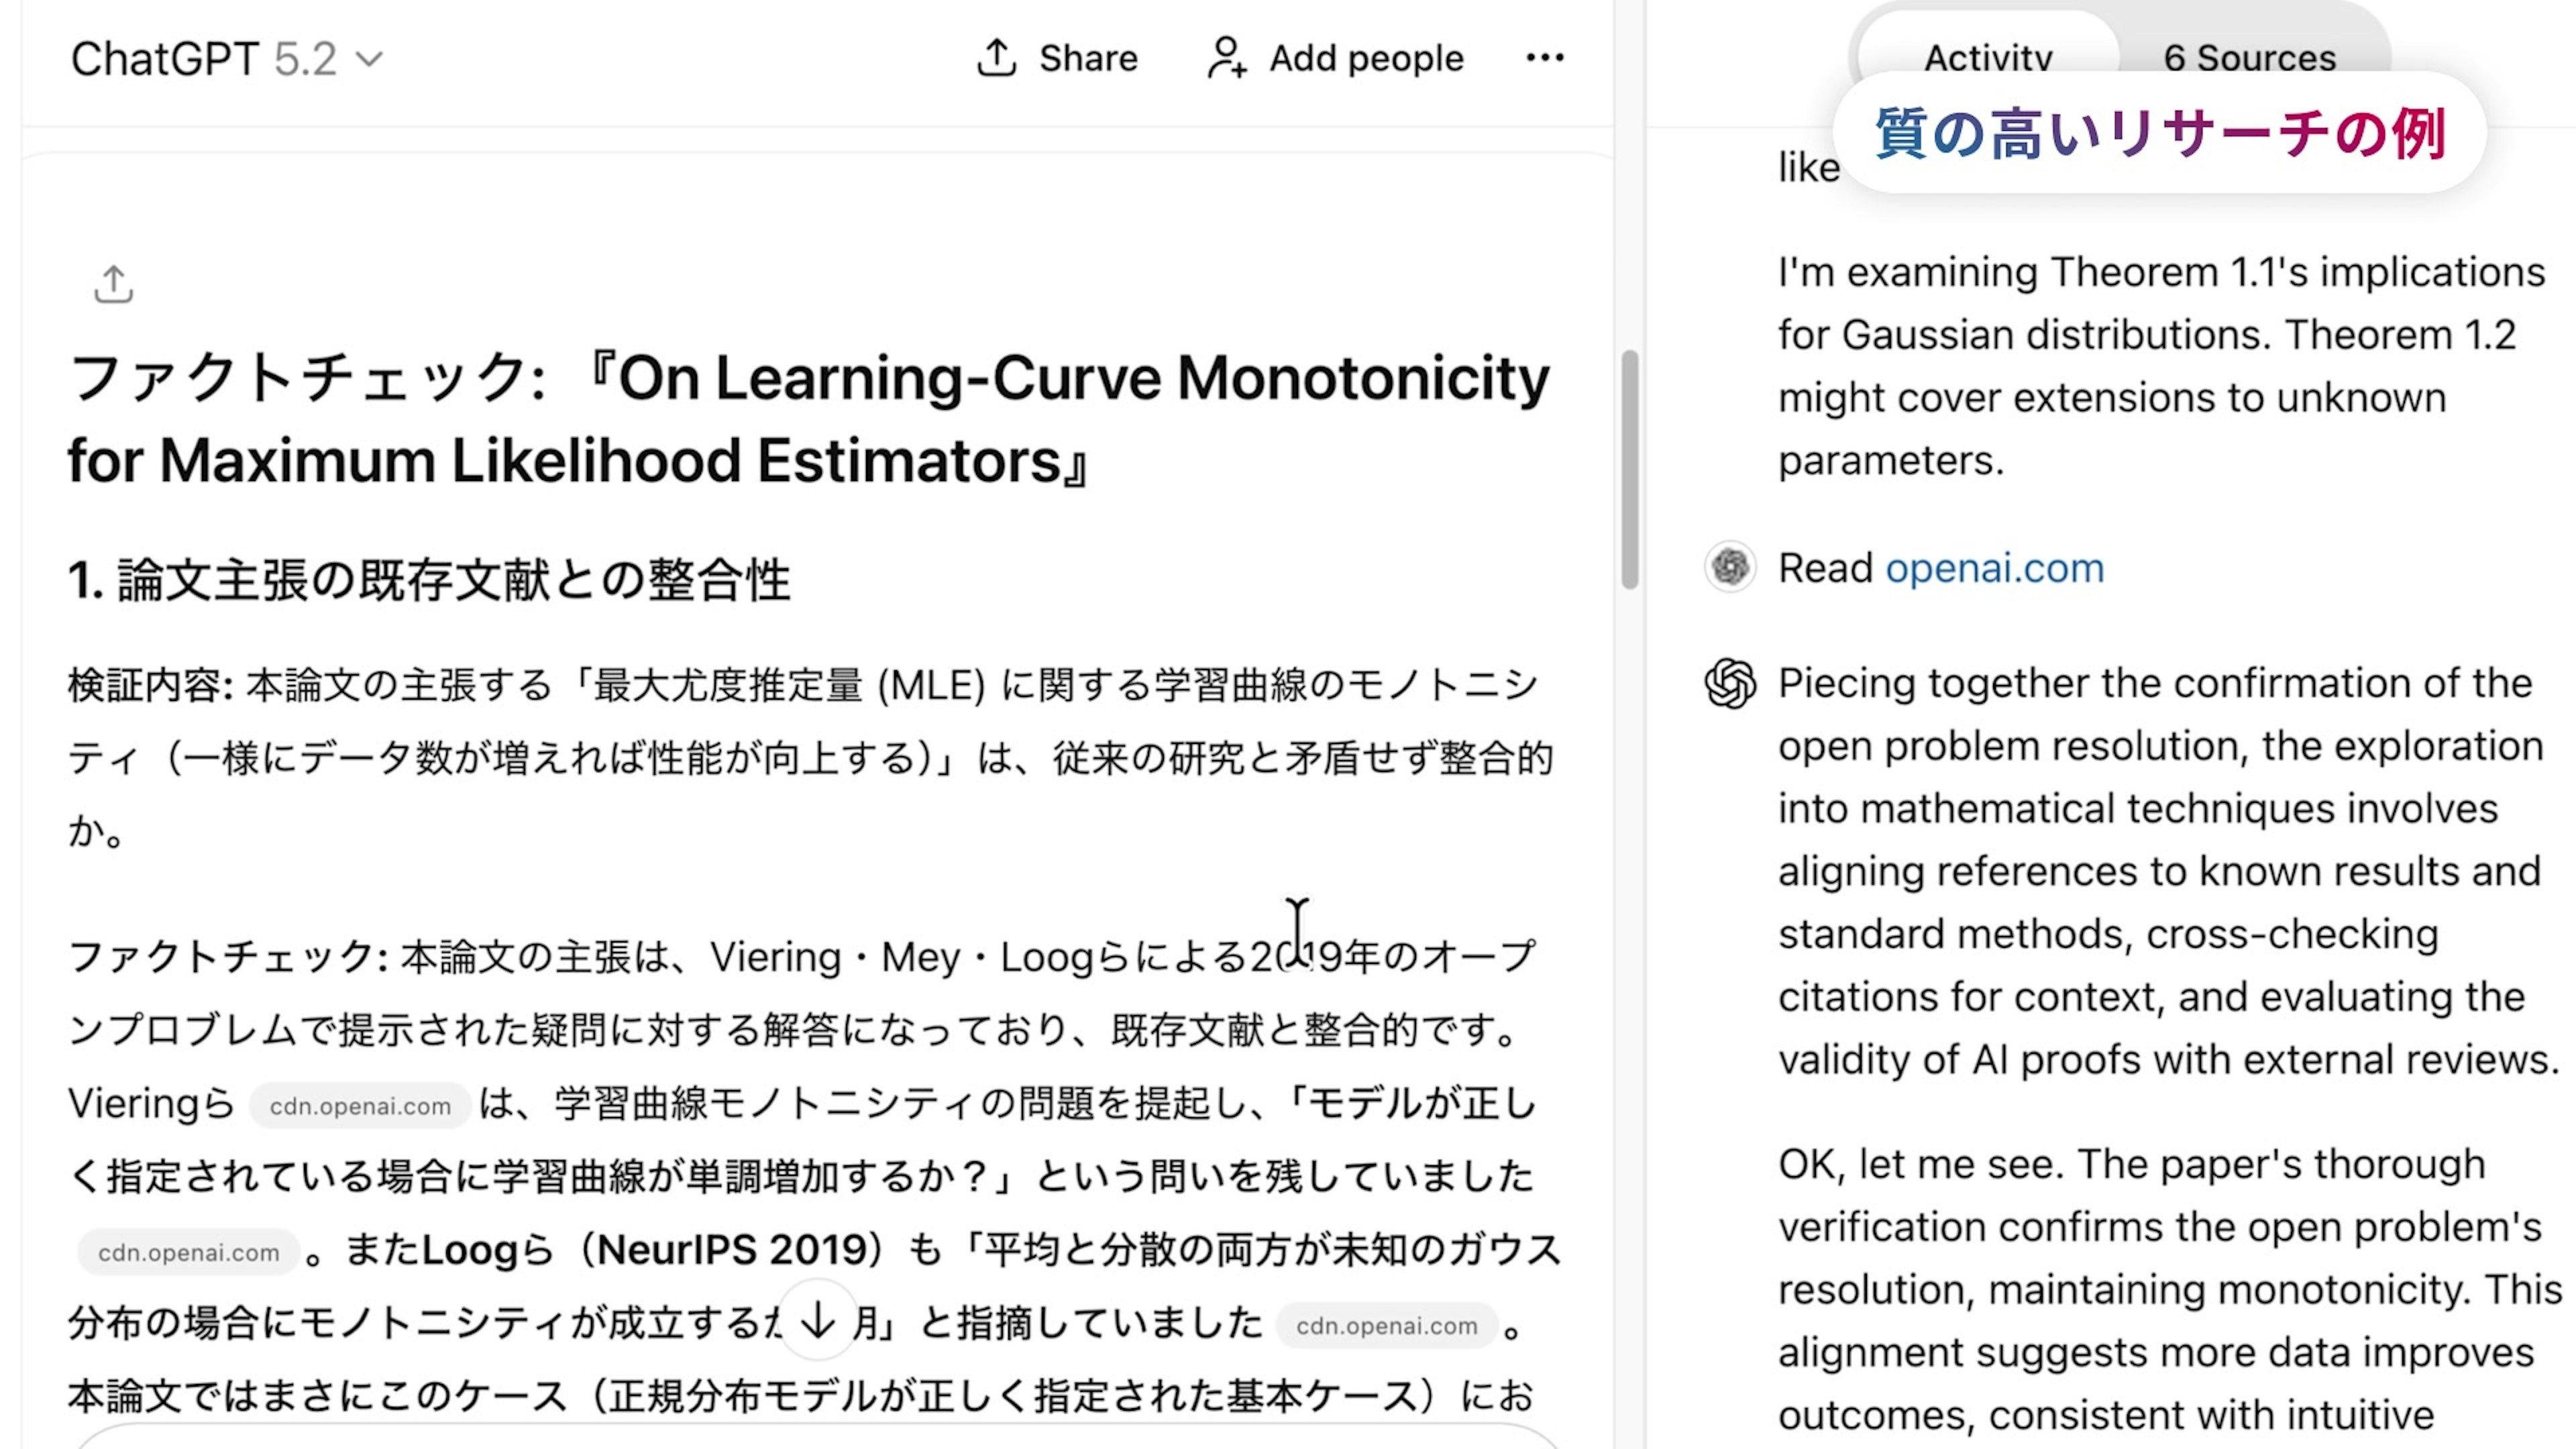Click the section heading 1. 論文主張の既存文献との整合性

click(429, 580)
